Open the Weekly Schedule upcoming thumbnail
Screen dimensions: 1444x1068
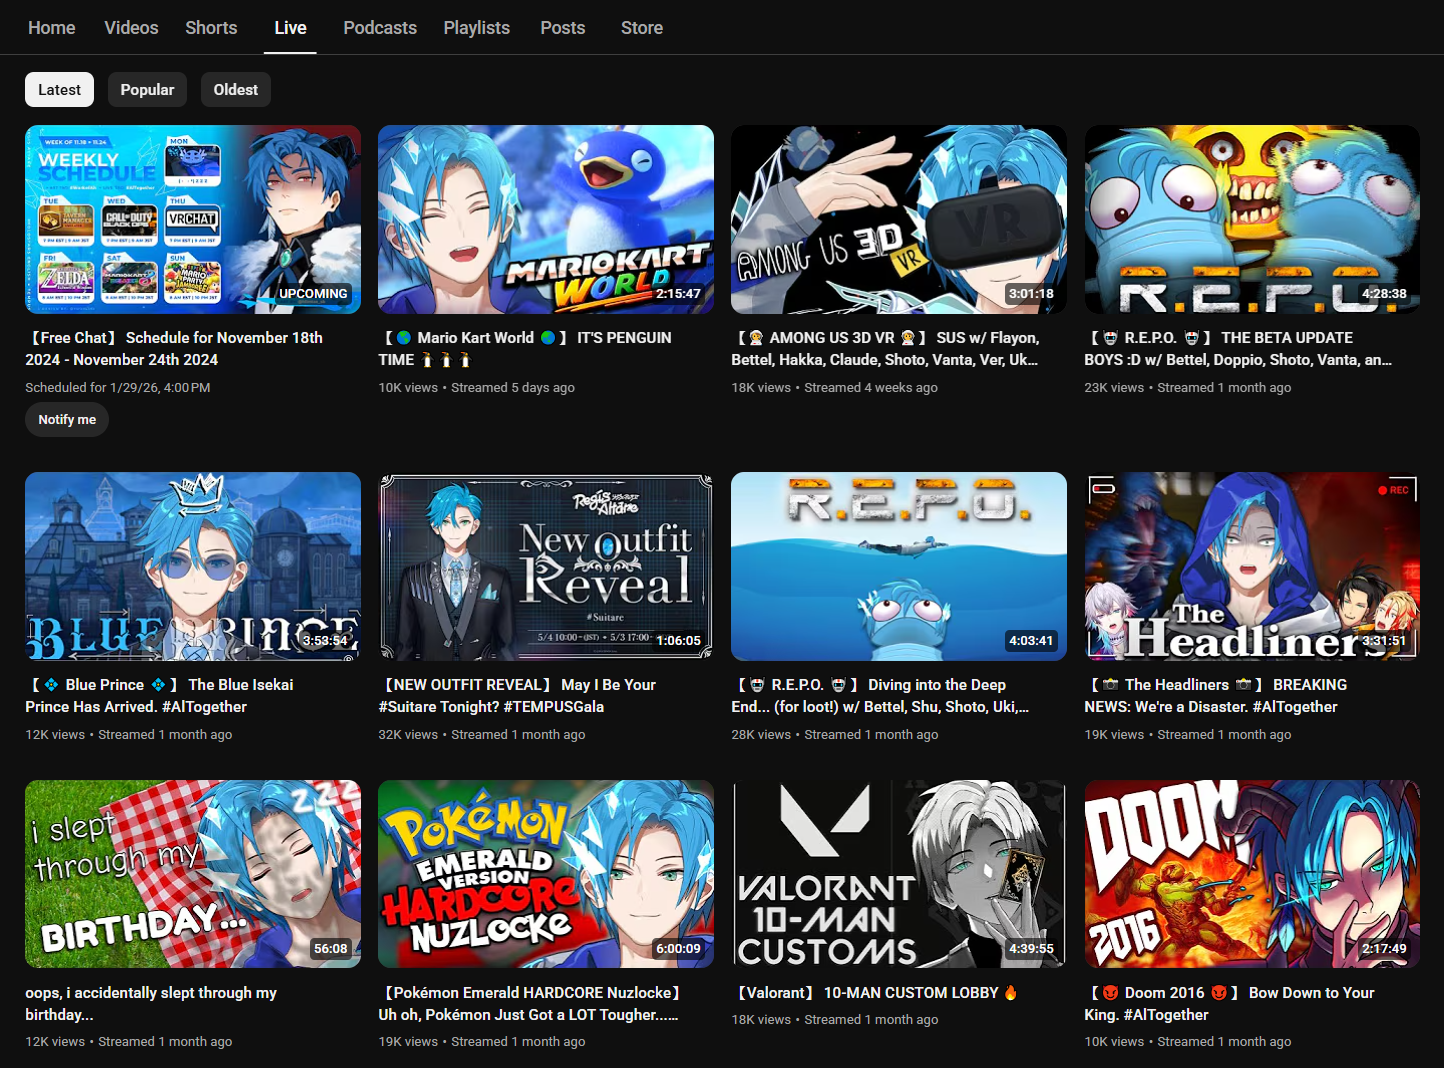(193, 219)
